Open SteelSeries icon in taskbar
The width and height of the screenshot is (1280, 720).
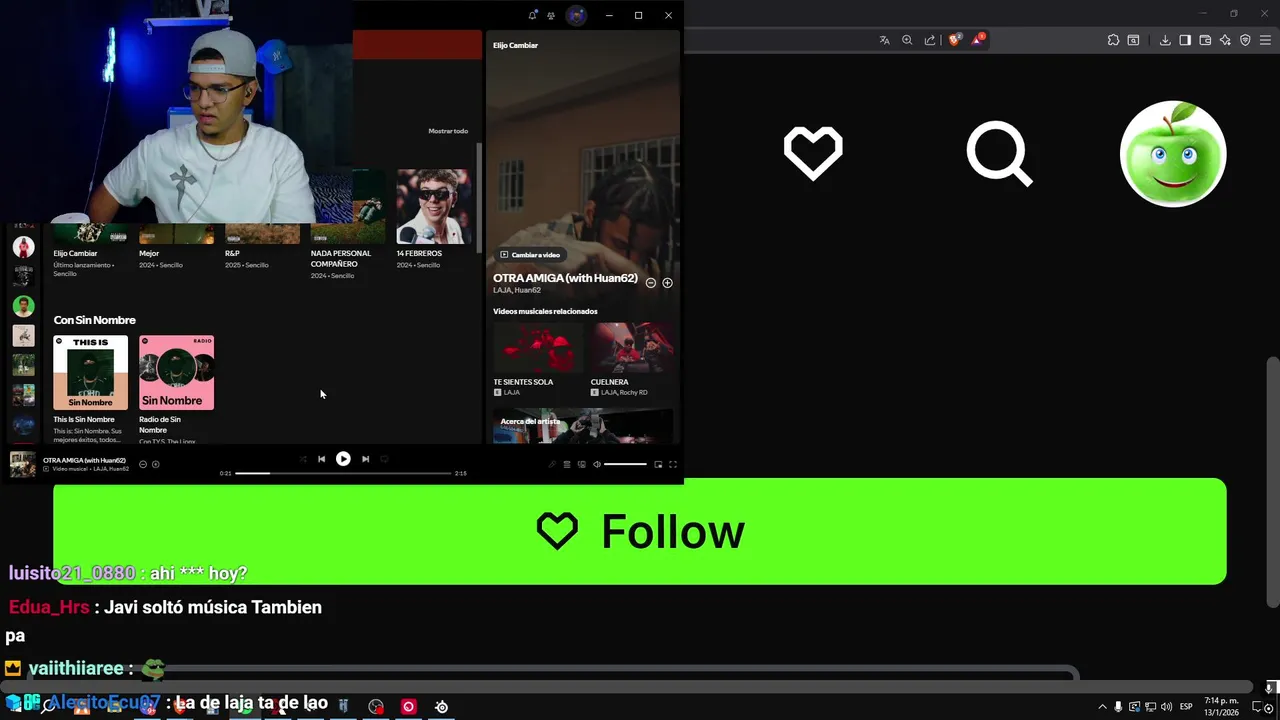pyautogui.click(x=441, y=707)
